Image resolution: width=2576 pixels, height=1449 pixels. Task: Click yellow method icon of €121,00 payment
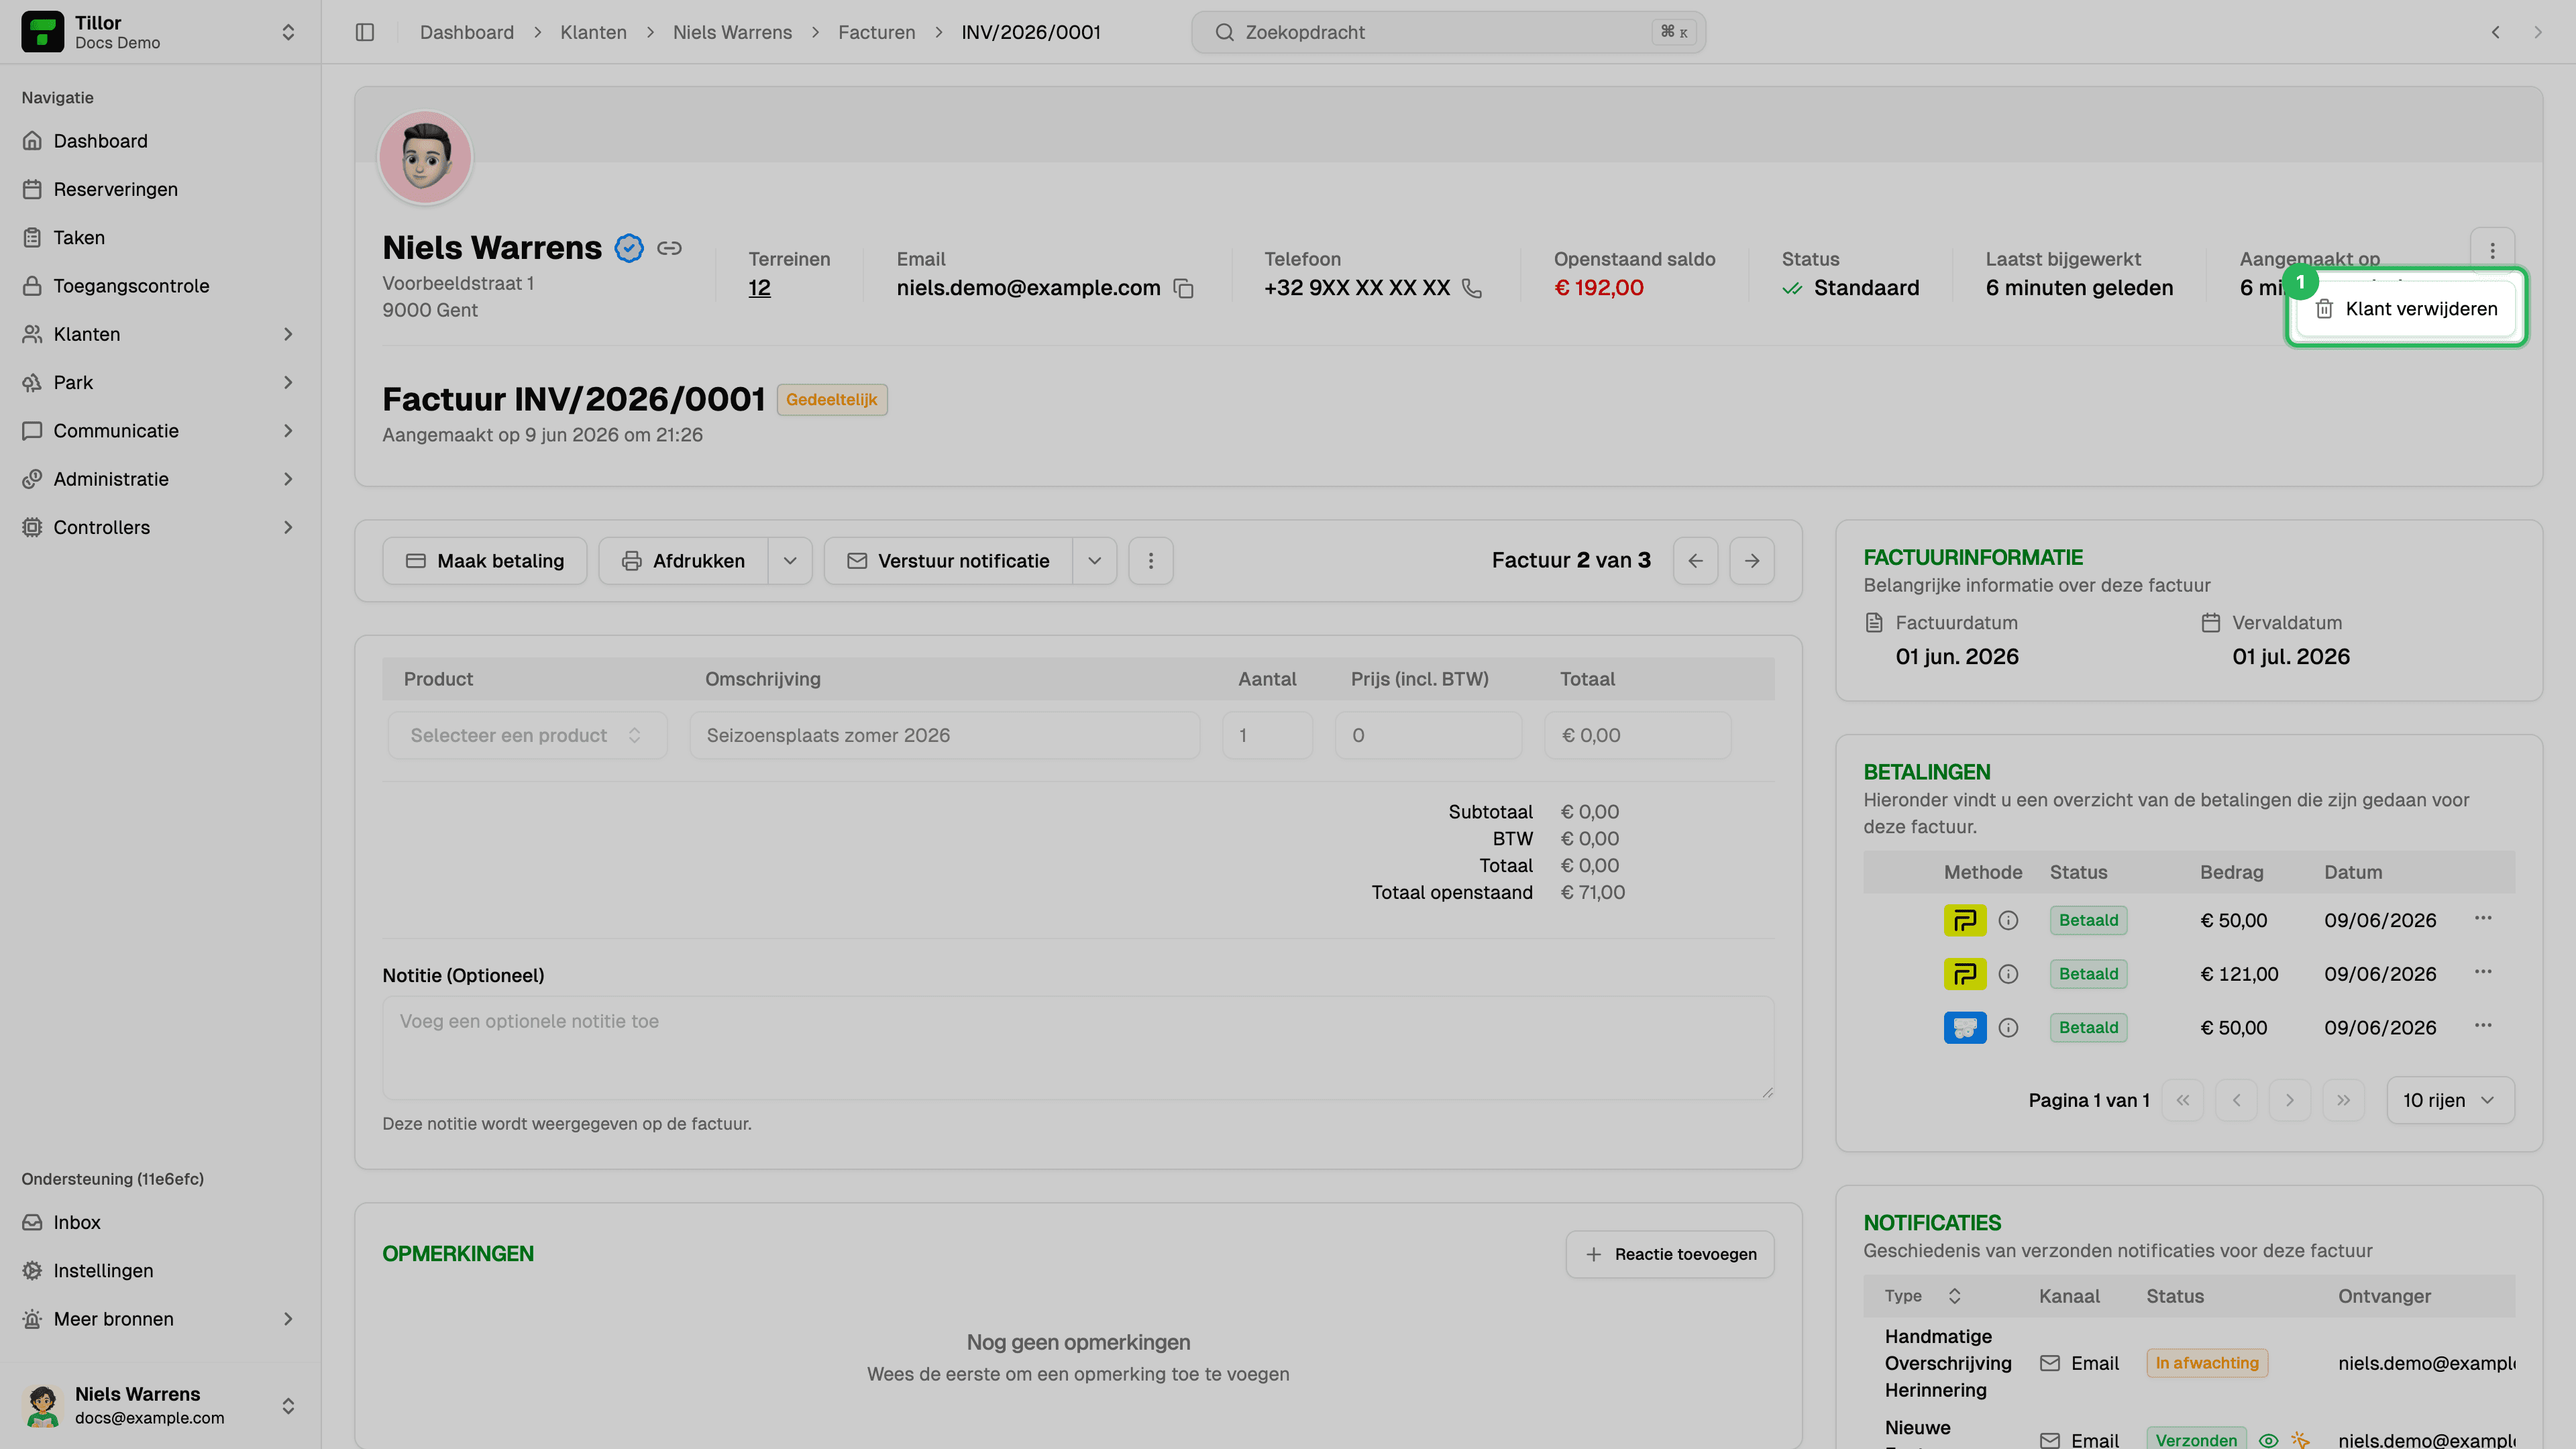point(1965,974)
